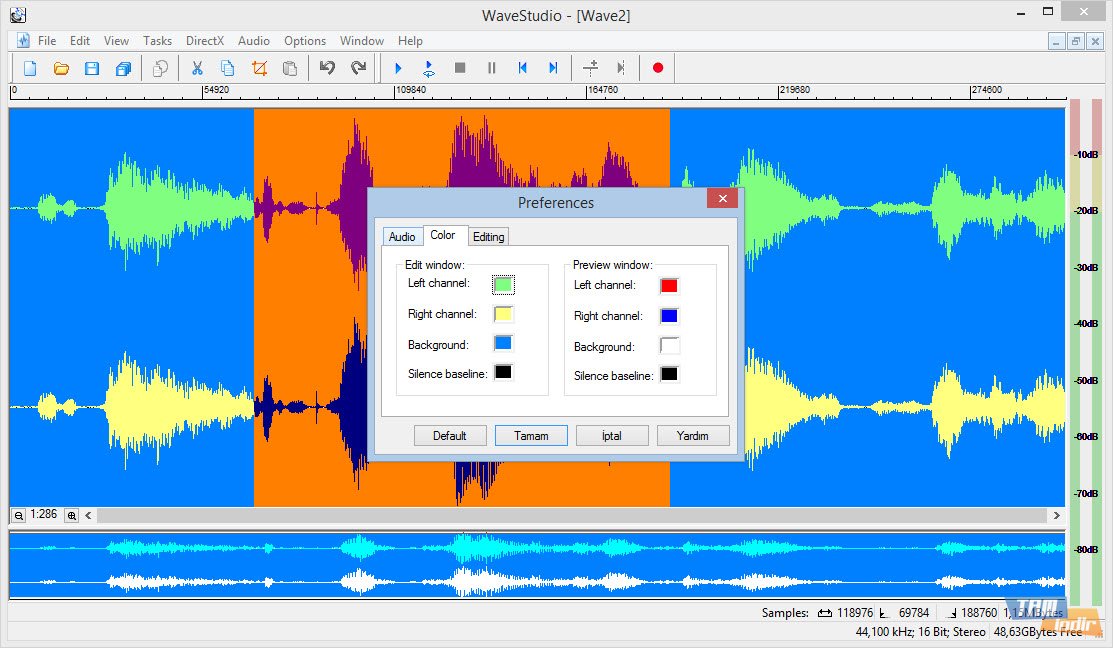Change Edit window Right channel yellow swatch

(503, 314)
